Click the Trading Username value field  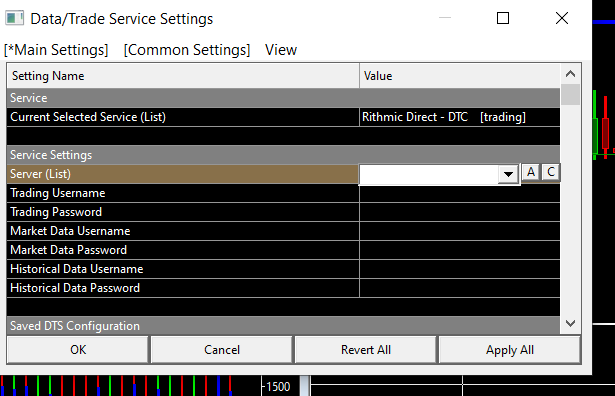(x=459, y=193)
